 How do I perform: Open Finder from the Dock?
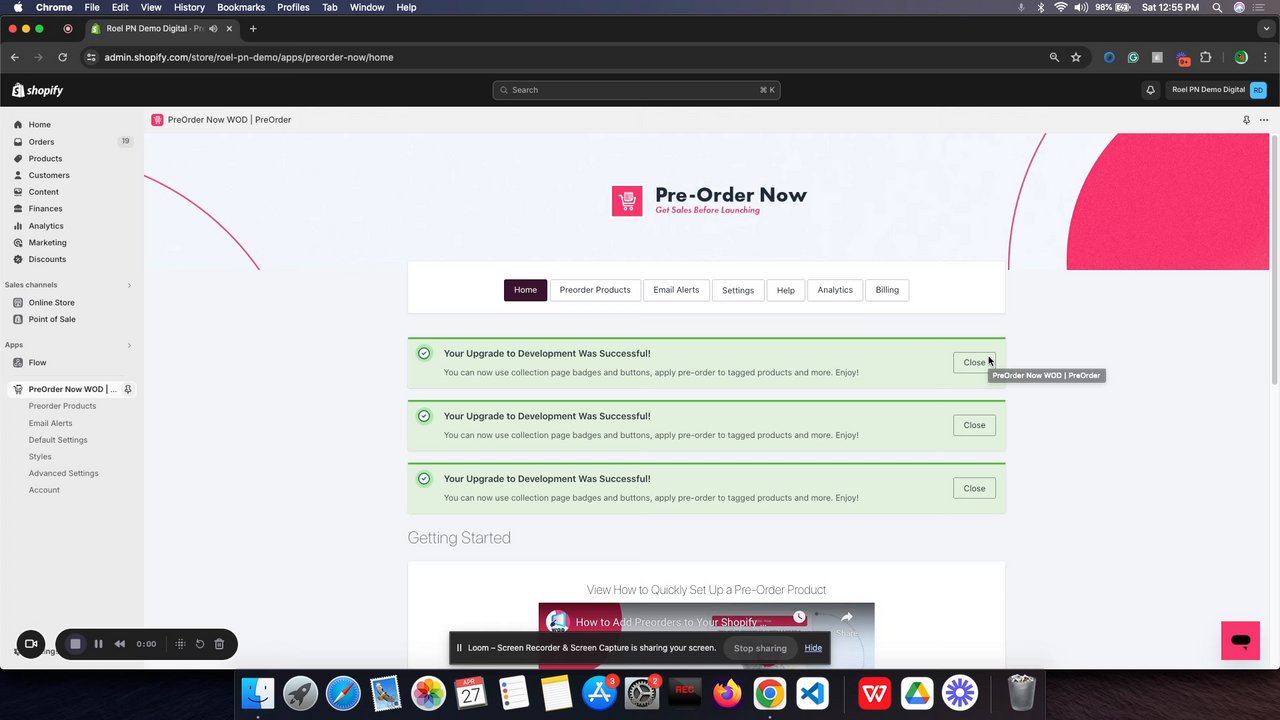tap(258, 693)
